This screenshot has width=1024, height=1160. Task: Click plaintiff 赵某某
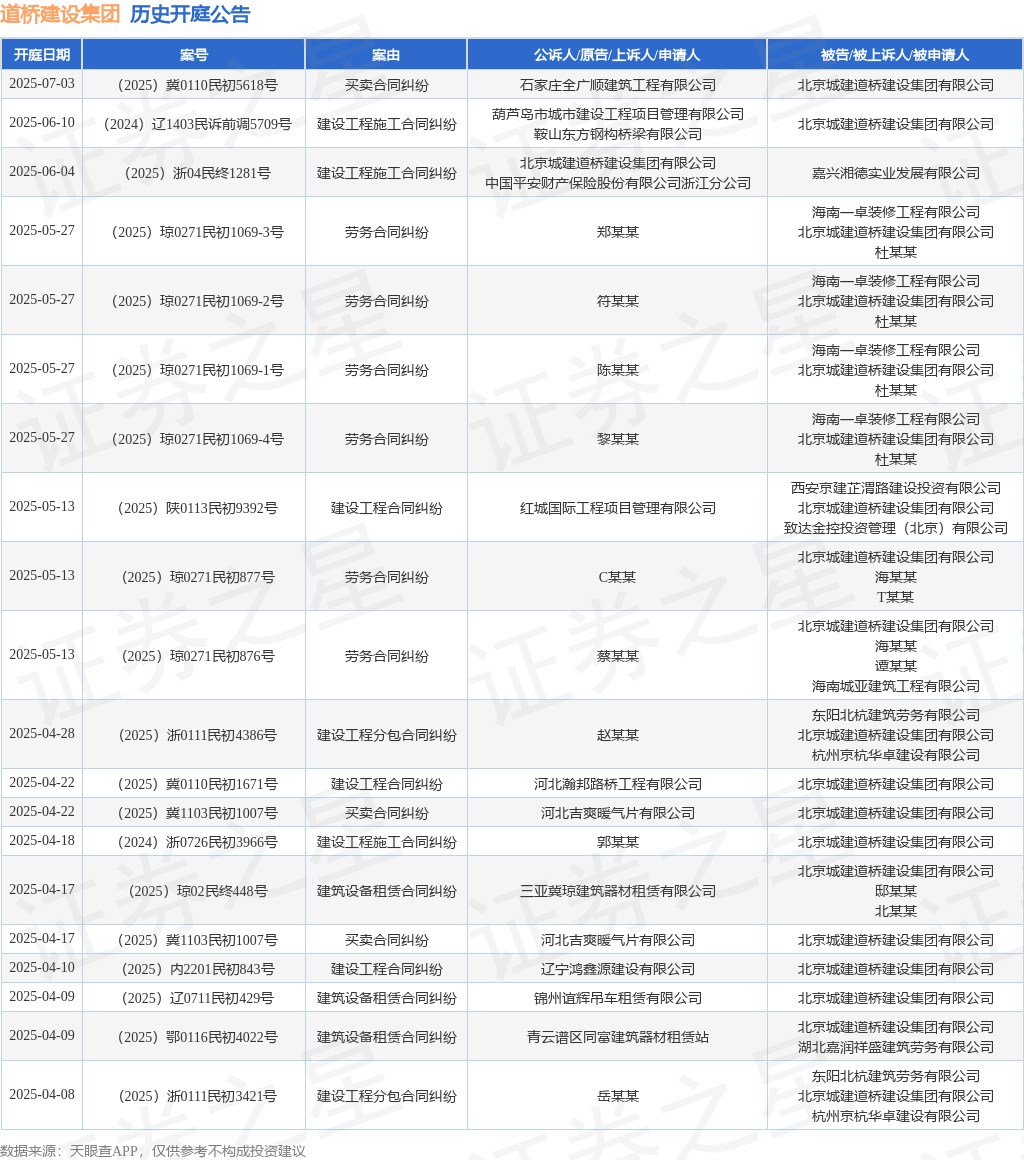[618, 735]
